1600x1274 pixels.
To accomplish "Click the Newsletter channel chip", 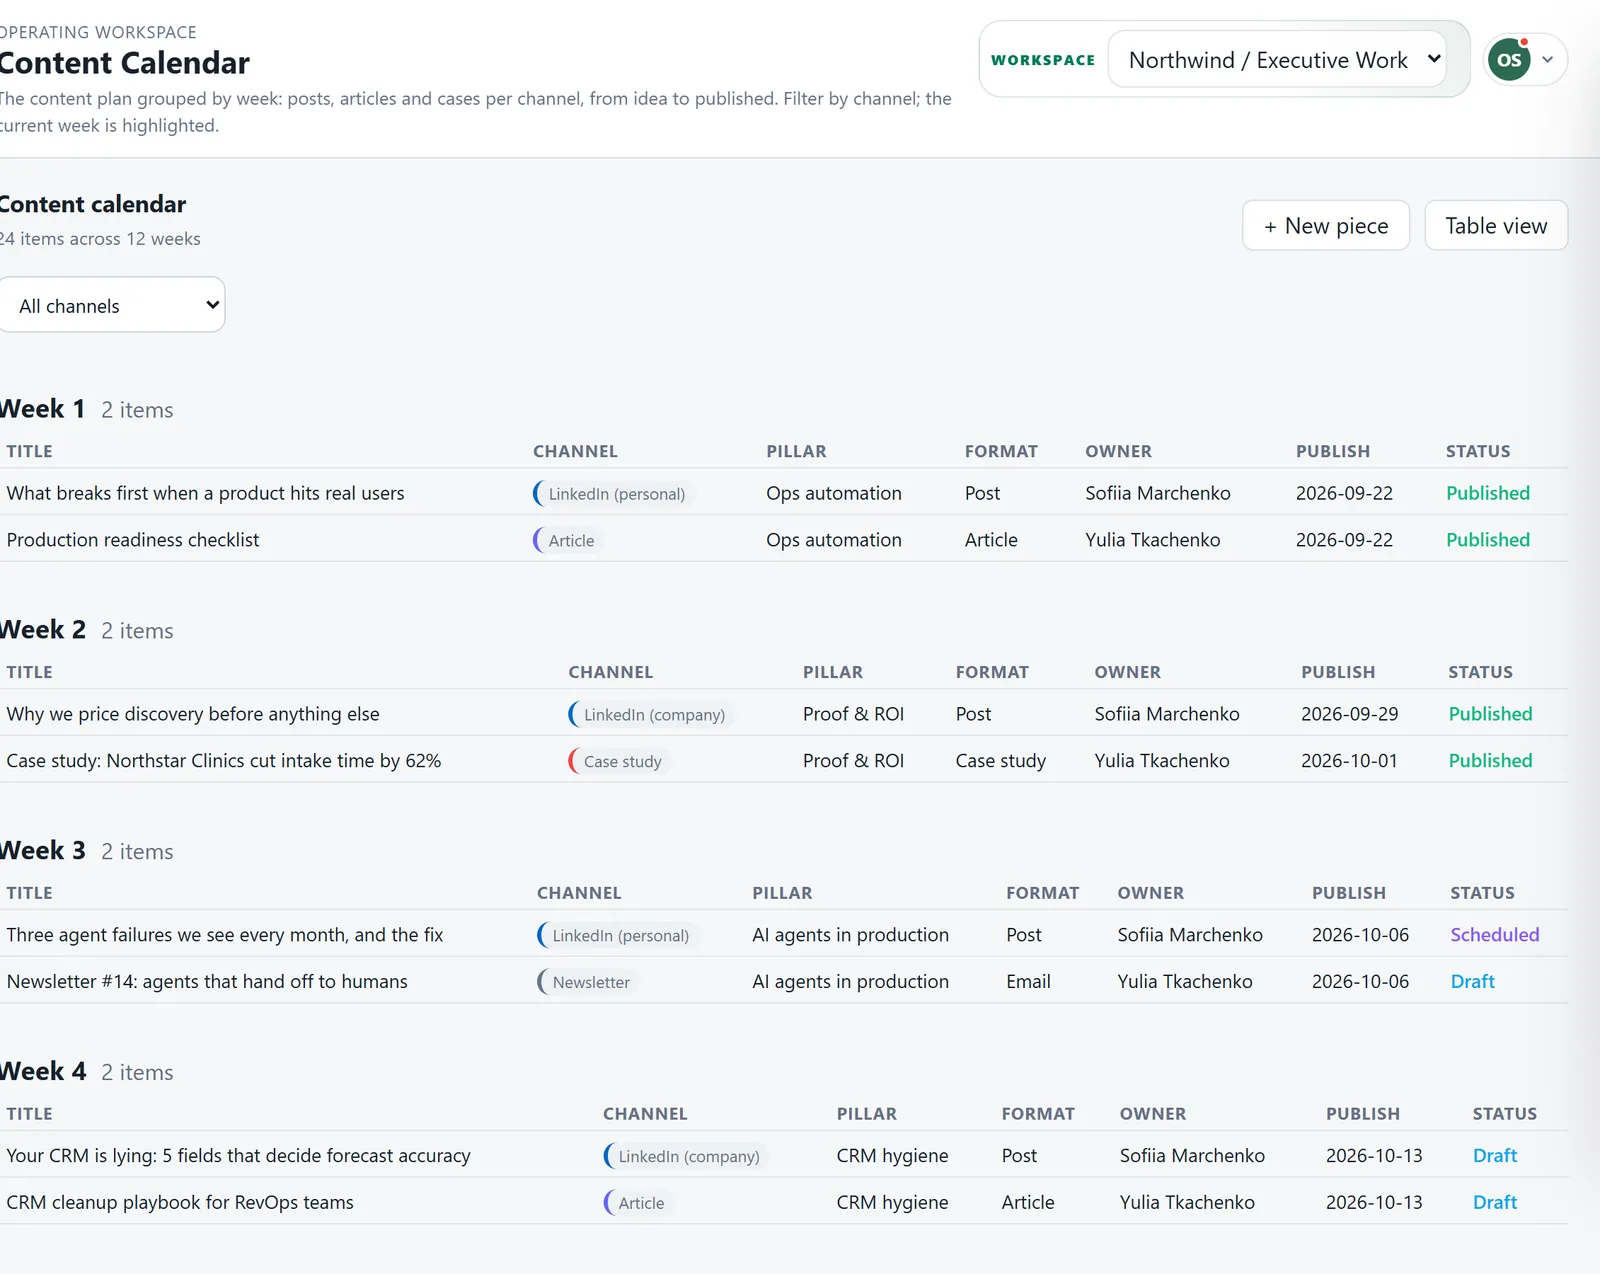I will pos(588,983).
